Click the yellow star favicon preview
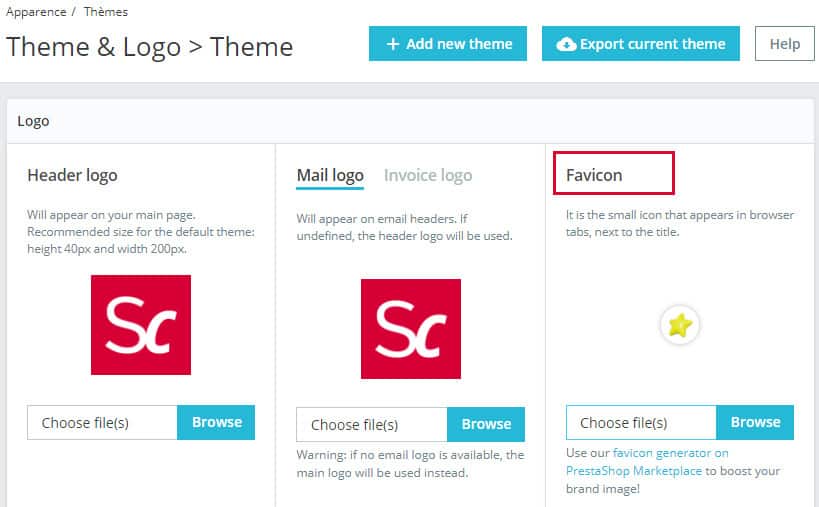Viewport: 819px width, 507px height. (680, 325)
